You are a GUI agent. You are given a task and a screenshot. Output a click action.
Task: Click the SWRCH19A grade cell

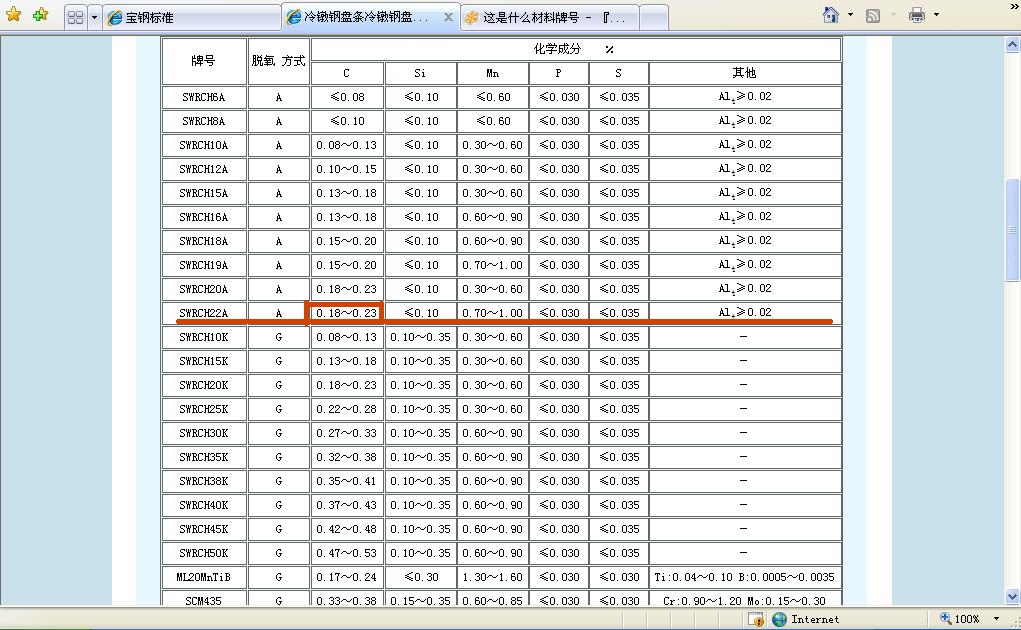pos(204,266)
